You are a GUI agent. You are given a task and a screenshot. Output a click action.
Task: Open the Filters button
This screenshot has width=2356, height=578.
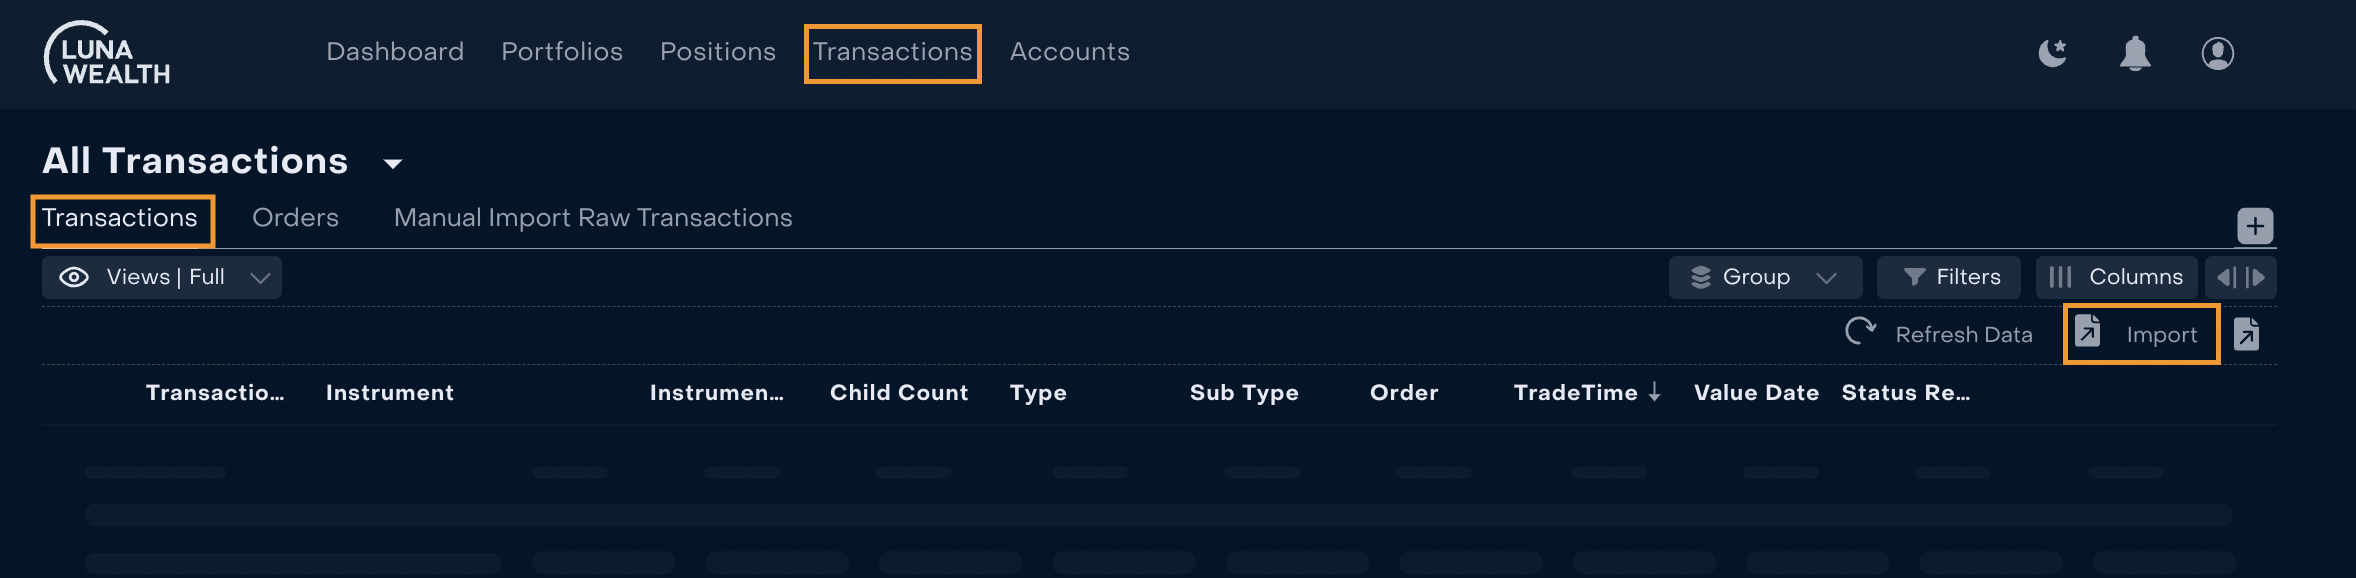[1948, 277]
